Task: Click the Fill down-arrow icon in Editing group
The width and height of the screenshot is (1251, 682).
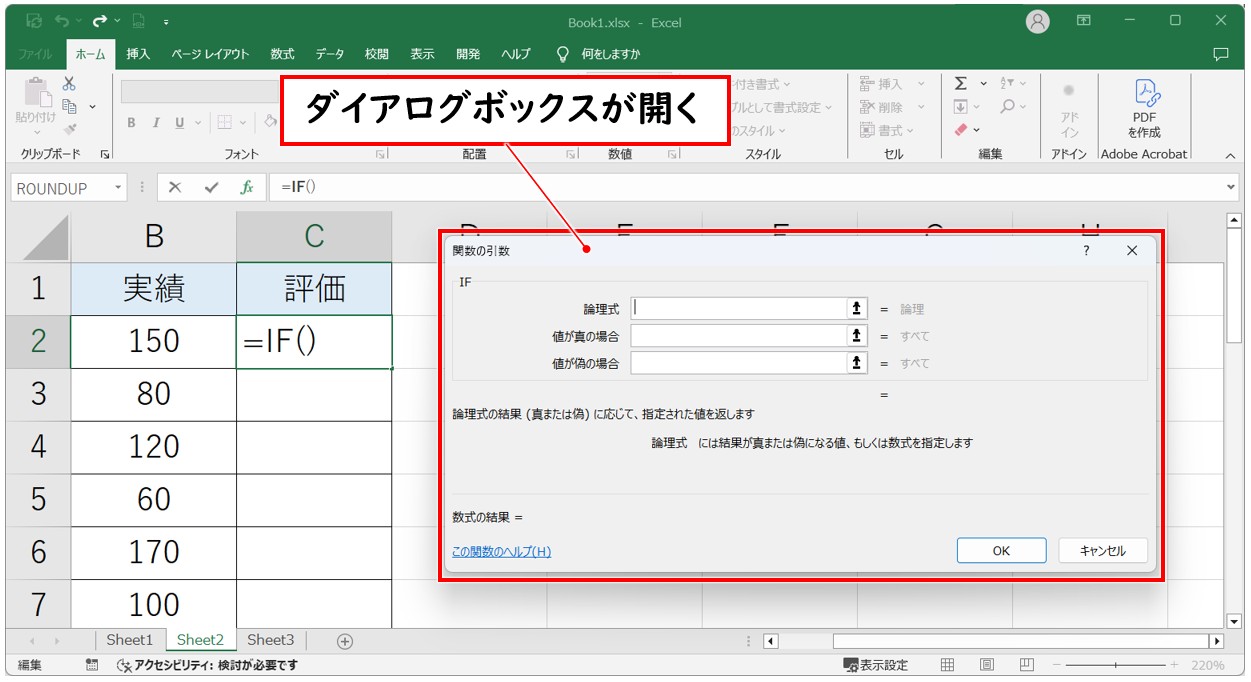Action: click(961, 106)
